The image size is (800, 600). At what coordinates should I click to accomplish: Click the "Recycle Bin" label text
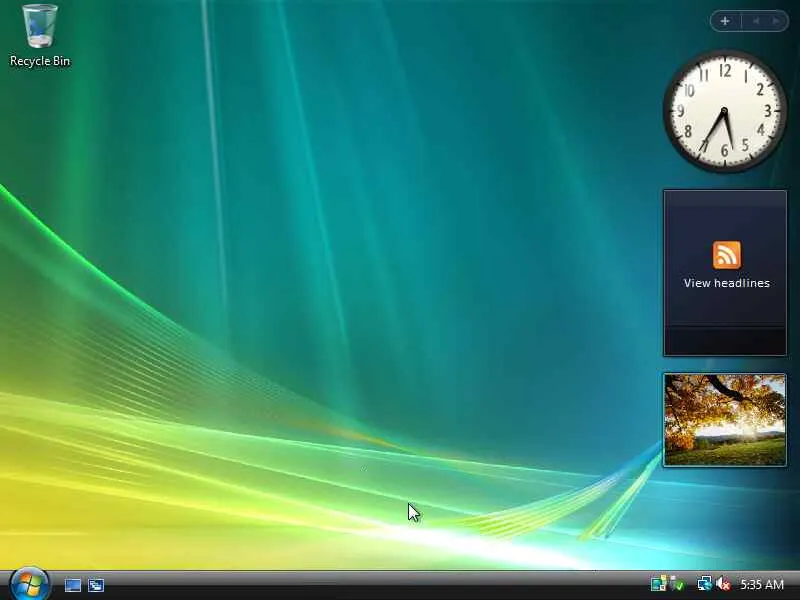(40, 61)
